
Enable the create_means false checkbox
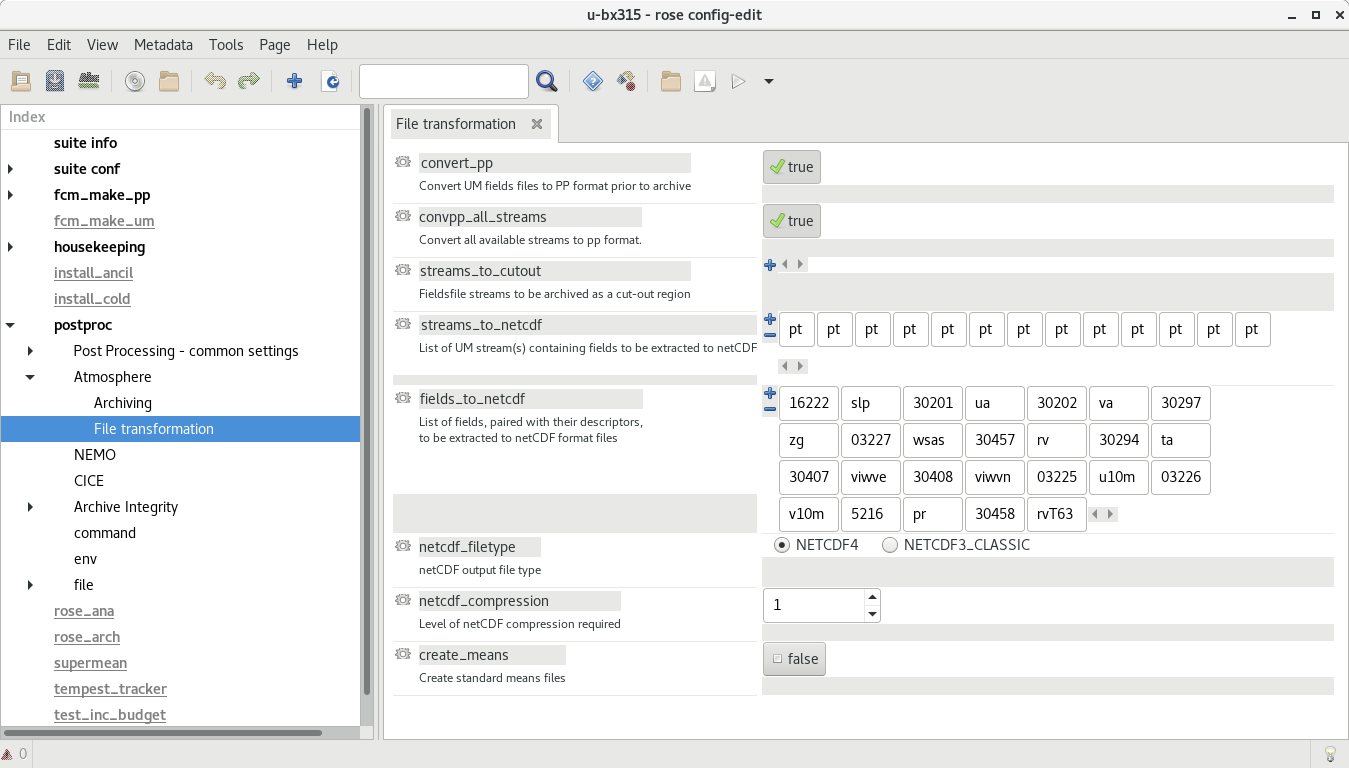click(x=794, y=659)
